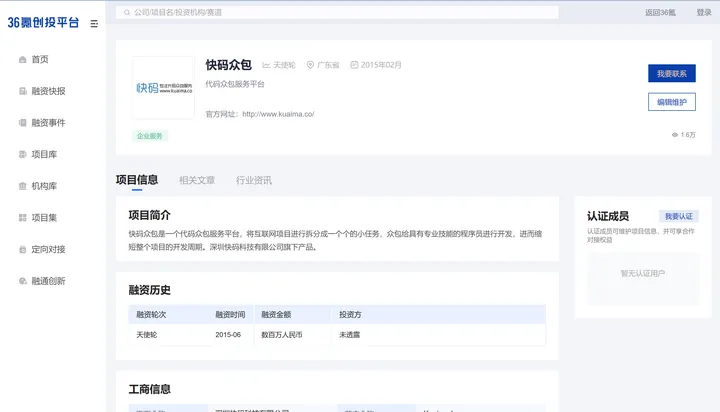
Task: Click the 快码众包 project title
Action: [x=228, y=65]
